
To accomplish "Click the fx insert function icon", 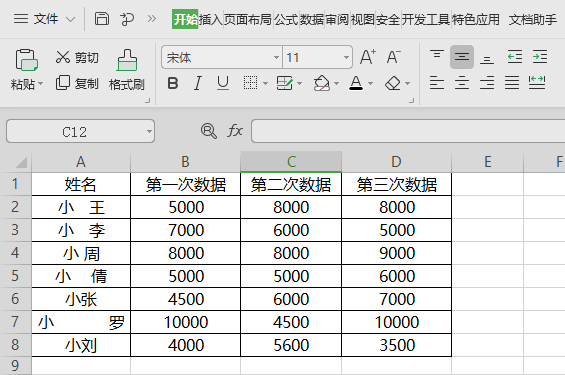I will pos(235,130).
